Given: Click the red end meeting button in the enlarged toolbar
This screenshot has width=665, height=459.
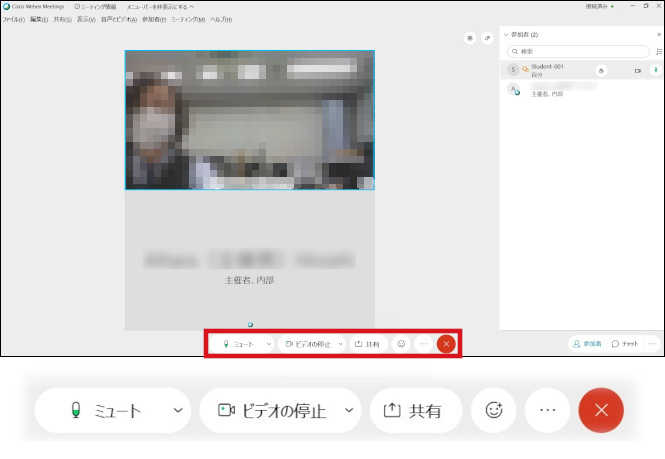Looking at the screenshot, I should [601, 410].
